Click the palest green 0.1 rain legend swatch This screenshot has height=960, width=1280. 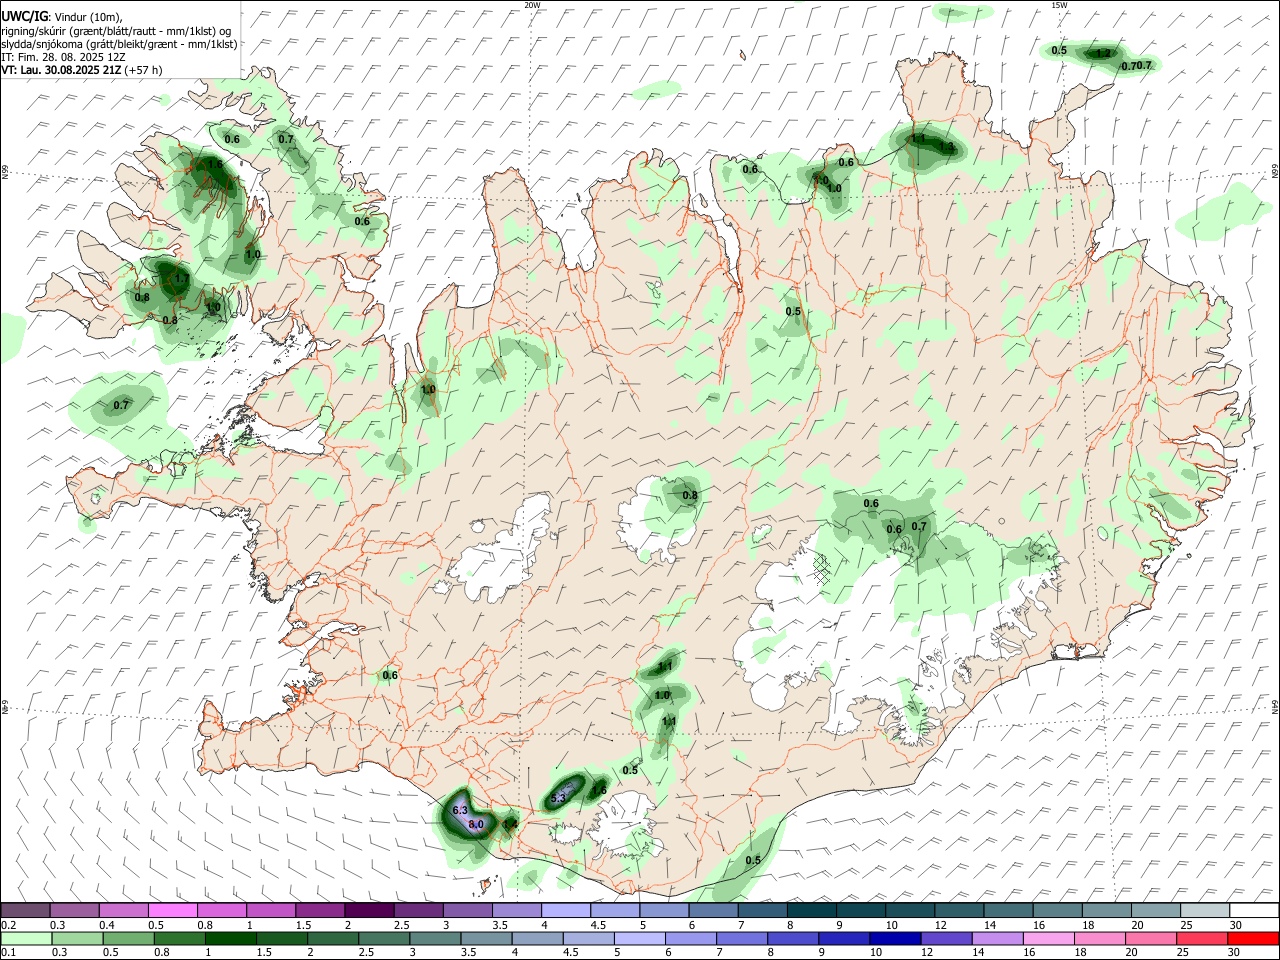coord(25,938)
